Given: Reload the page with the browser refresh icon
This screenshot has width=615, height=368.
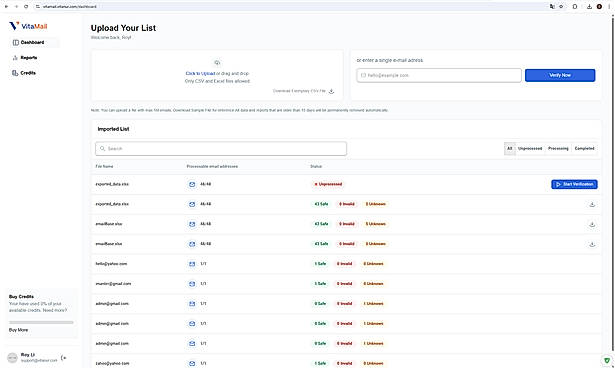Looking at the screenshot, I should coord(26,7).
